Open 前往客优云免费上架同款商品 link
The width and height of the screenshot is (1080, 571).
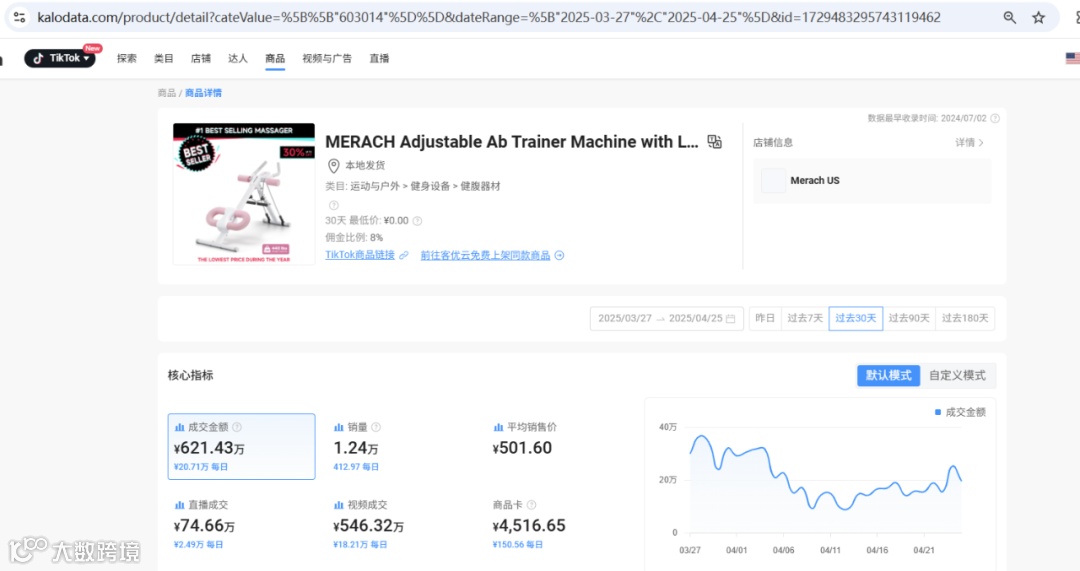tap(486, 256)
